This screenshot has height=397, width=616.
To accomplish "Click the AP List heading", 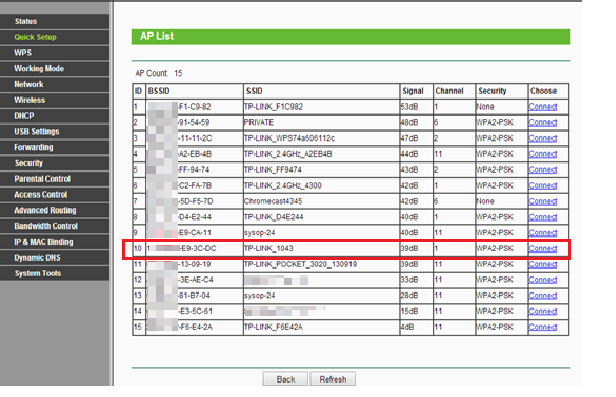I will [157, 36].
